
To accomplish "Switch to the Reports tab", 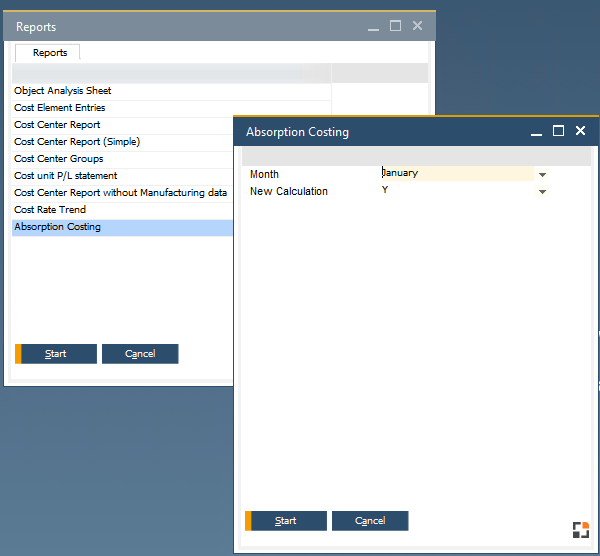I will pos(49,53).
